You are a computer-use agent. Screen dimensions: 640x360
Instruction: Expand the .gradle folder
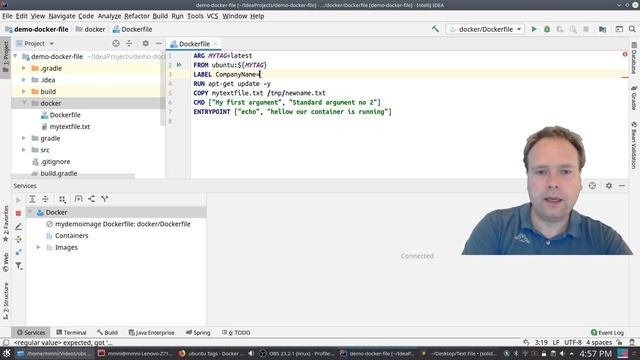[24, 68]
